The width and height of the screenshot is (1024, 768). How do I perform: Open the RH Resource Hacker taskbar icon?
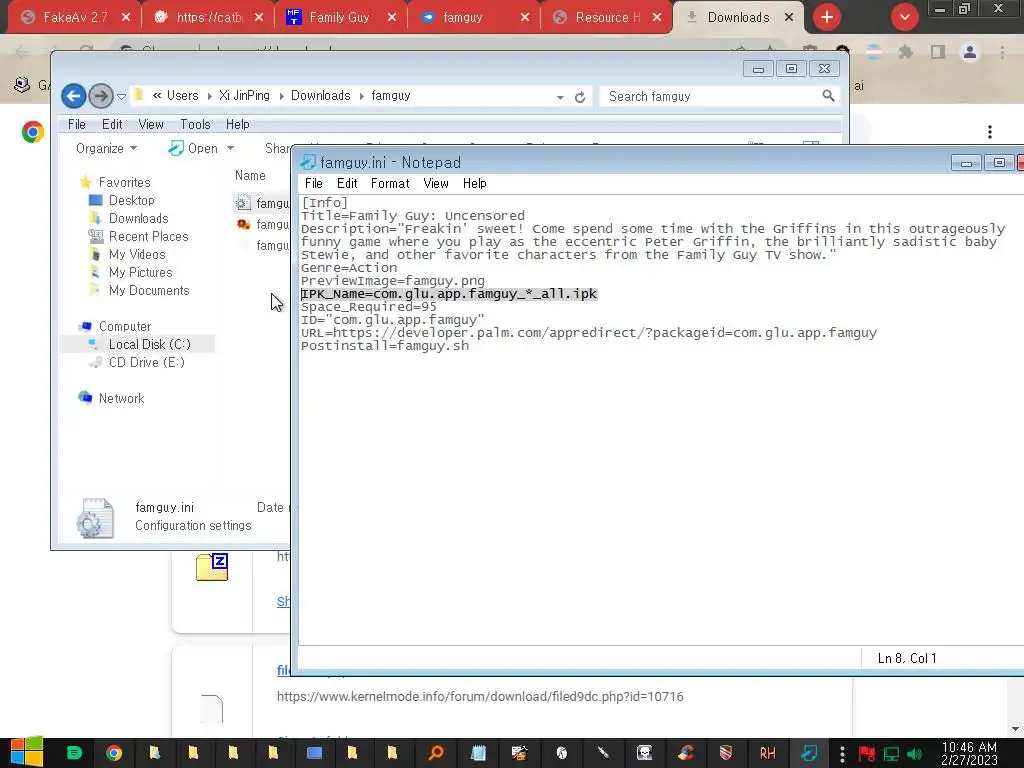[x=767, y=753]
